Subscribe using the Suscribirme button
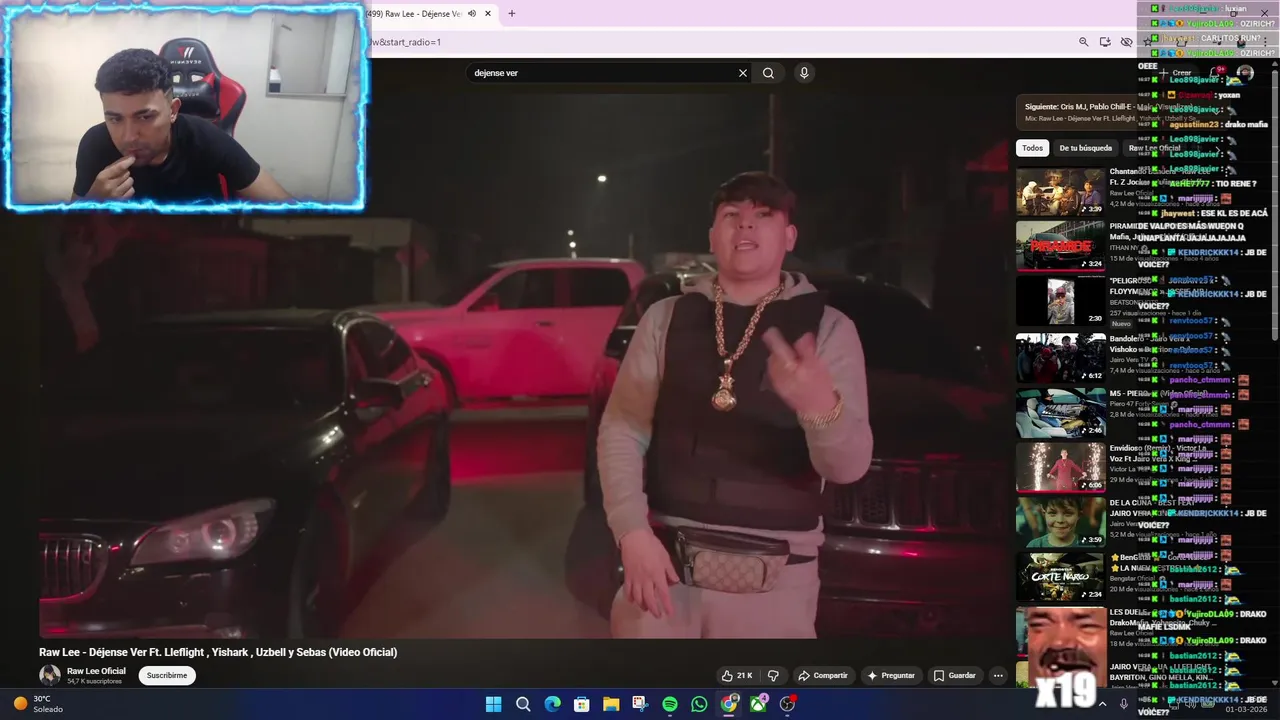Image resolution: width=1280 pixels, height=720 pixels. point(167,676)
